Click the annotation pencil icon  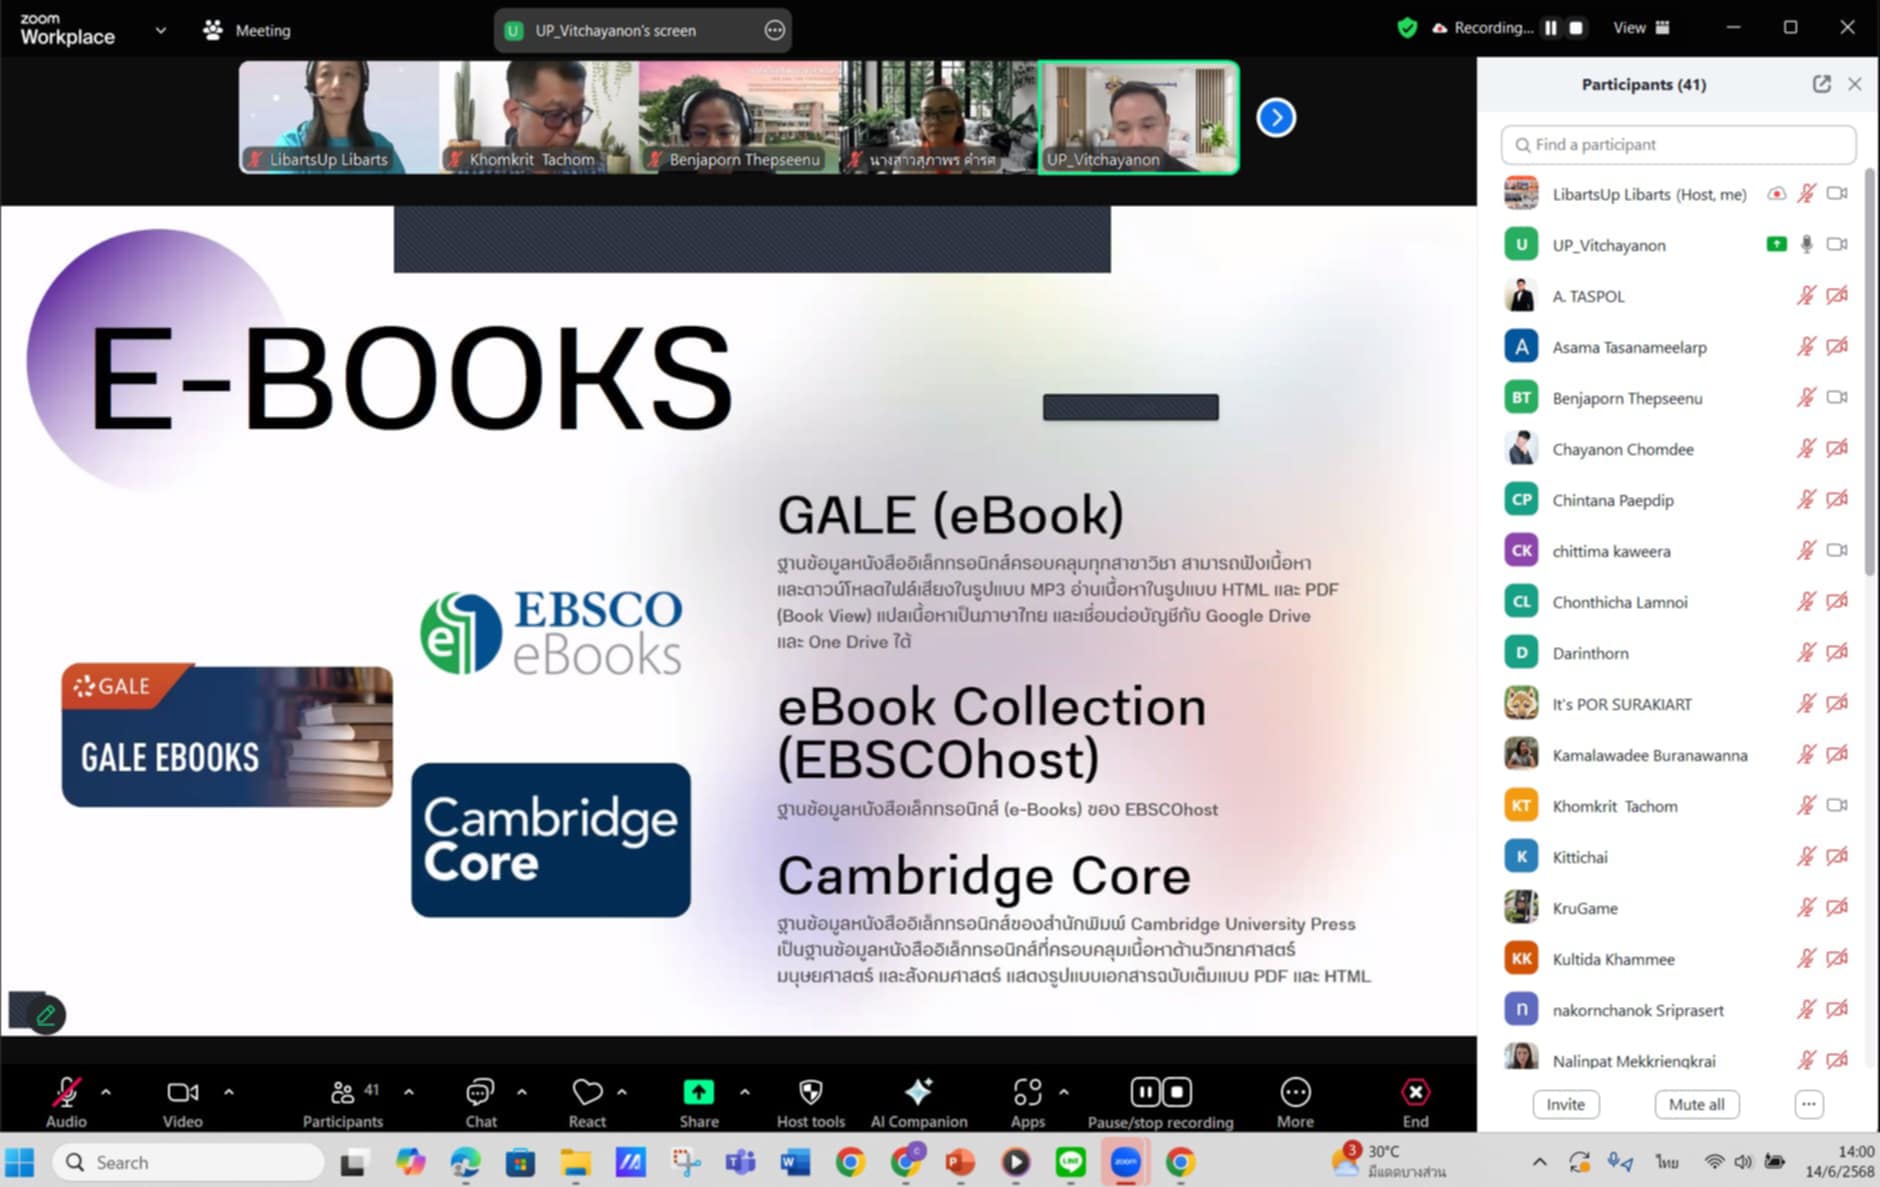(45, 1016)
